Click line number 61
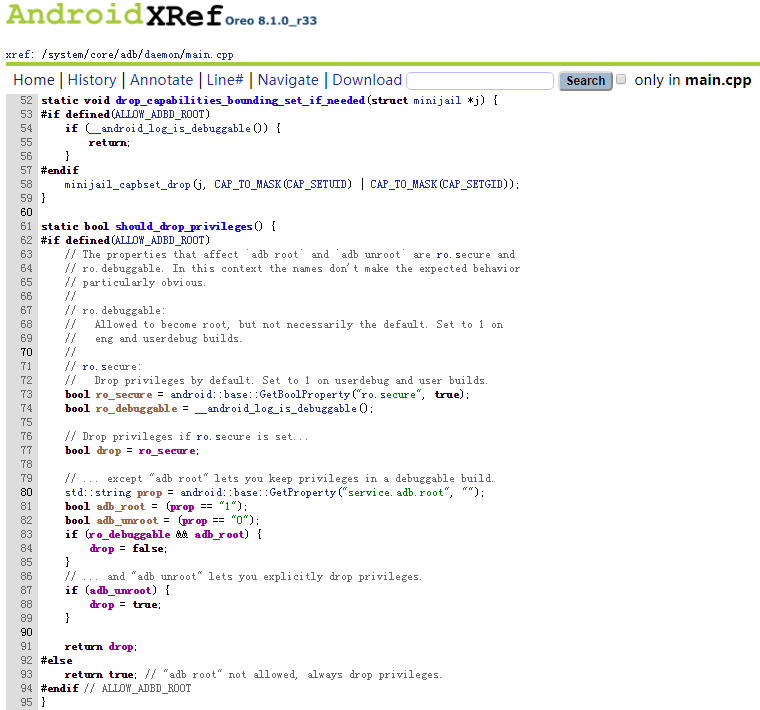The width and height of the screenshot is (760, 710). coord(26,226)
